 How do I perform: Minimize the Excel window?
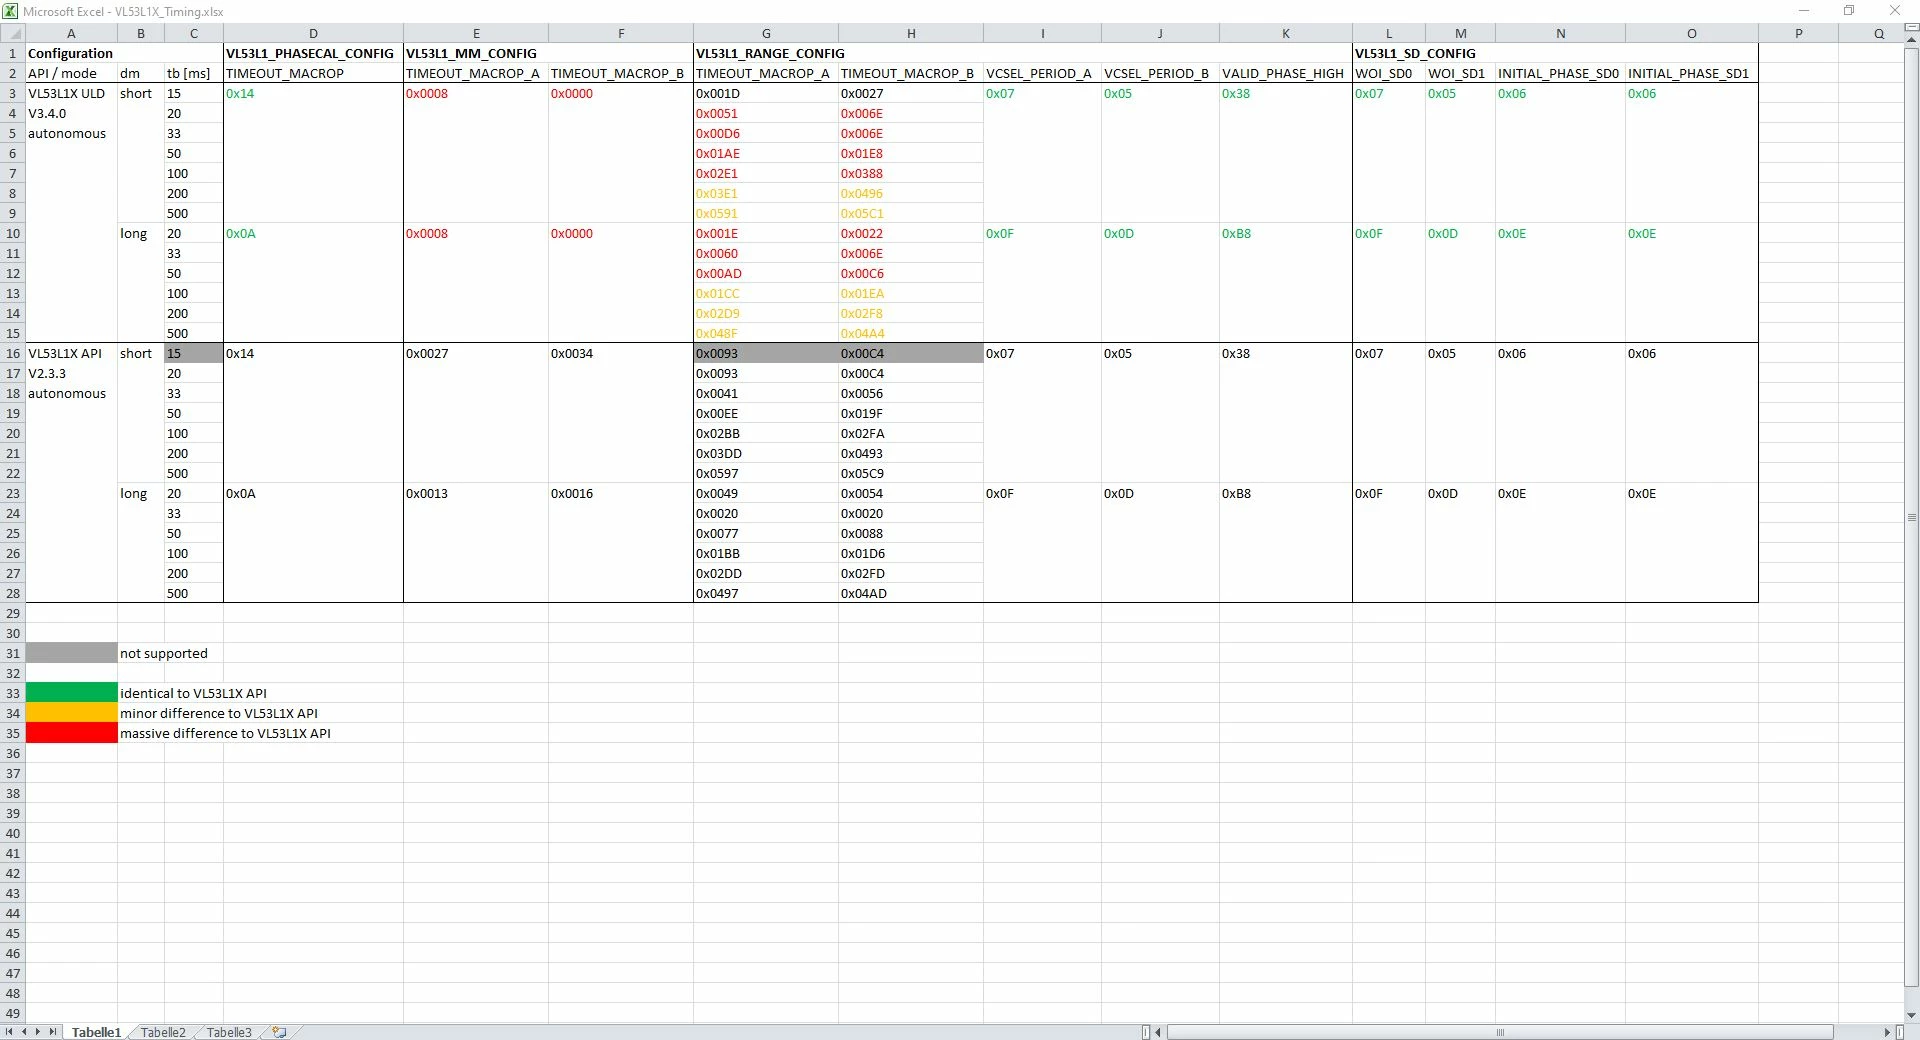1804,11
